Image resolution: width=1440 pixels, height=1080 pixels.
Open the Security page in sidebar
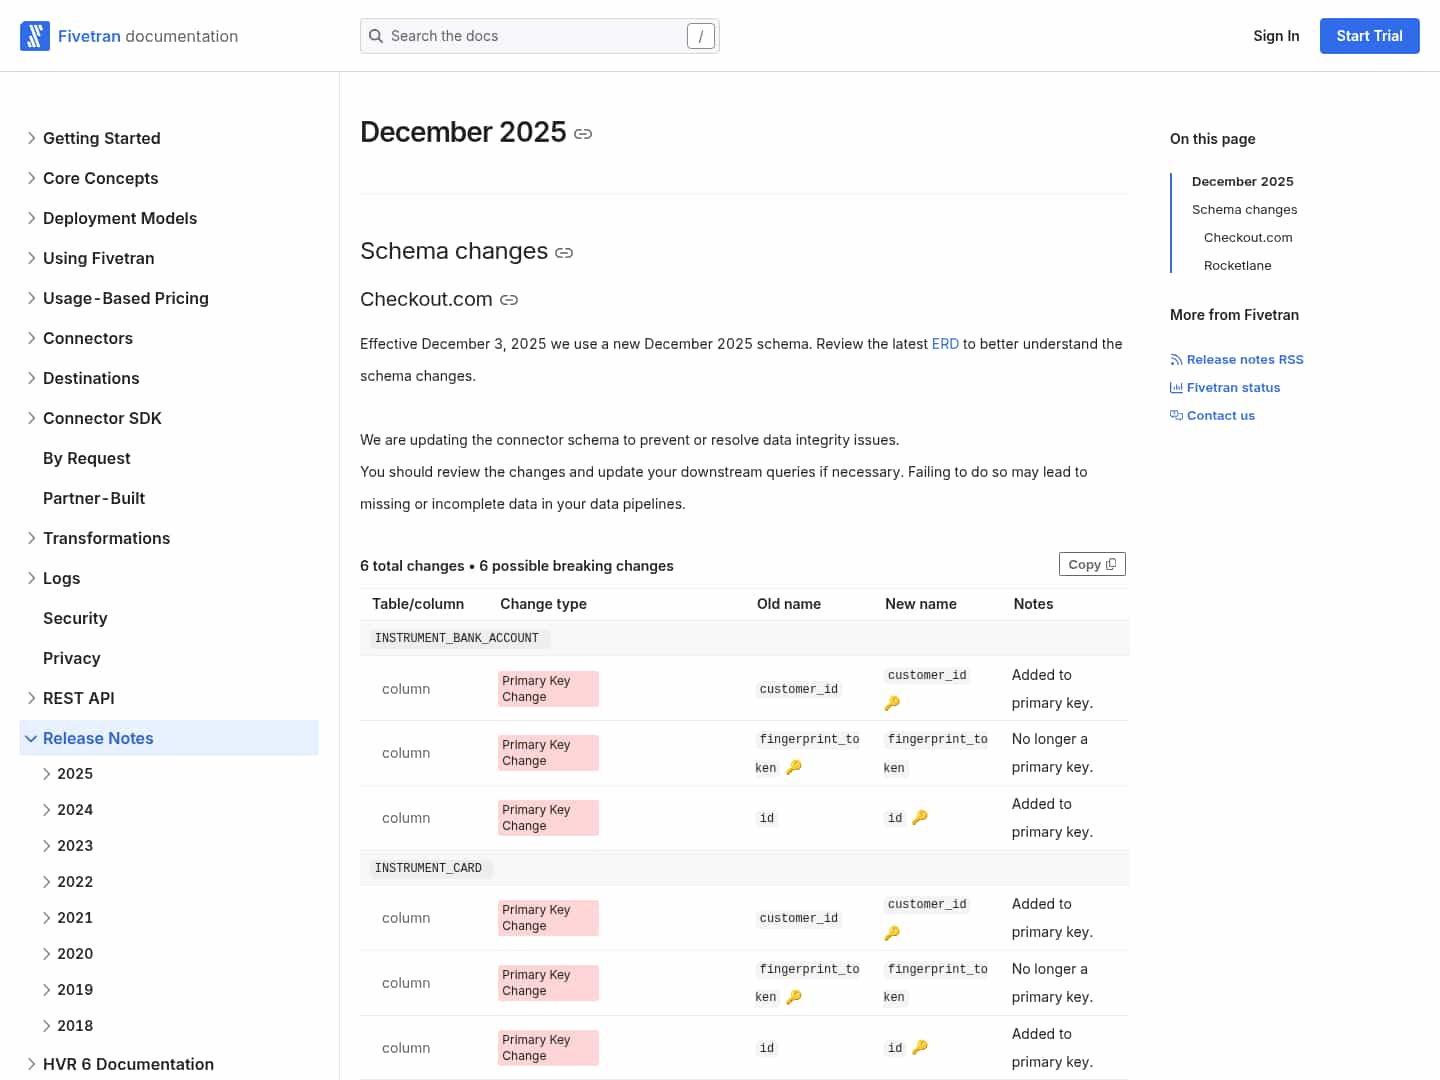pos(75,618)
